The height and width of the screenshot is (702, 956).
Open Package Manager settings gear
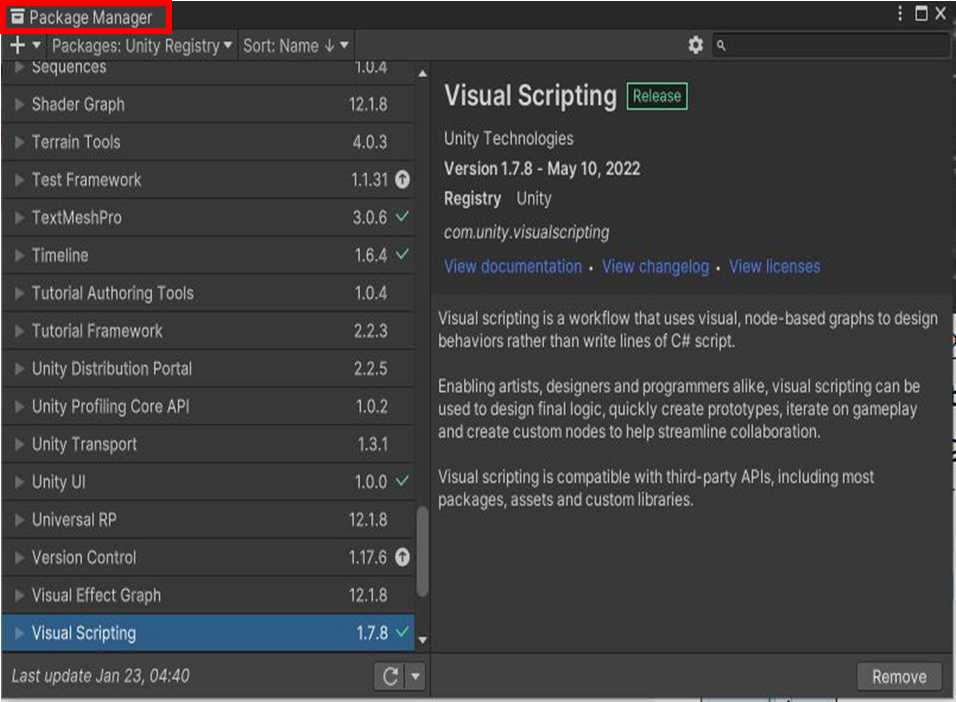[696, 45]
